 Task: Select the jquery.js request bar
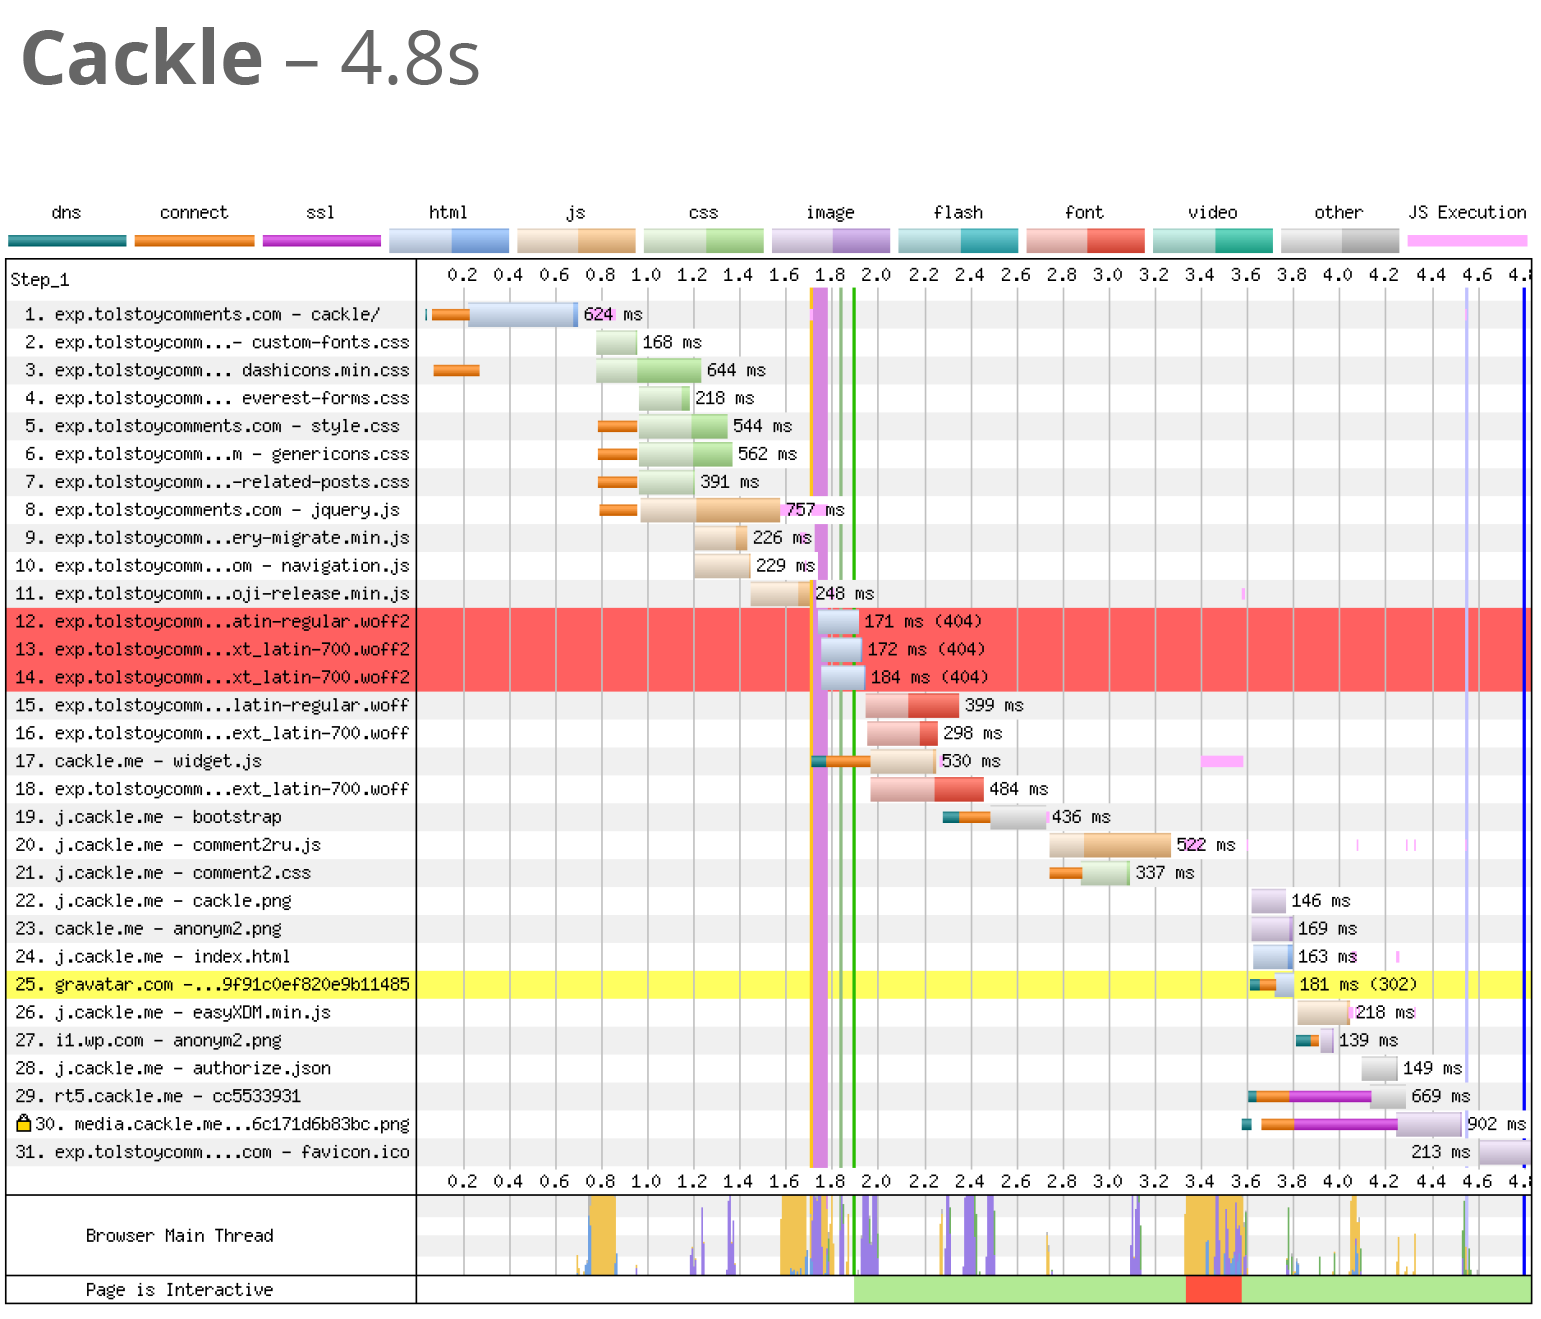710,511
